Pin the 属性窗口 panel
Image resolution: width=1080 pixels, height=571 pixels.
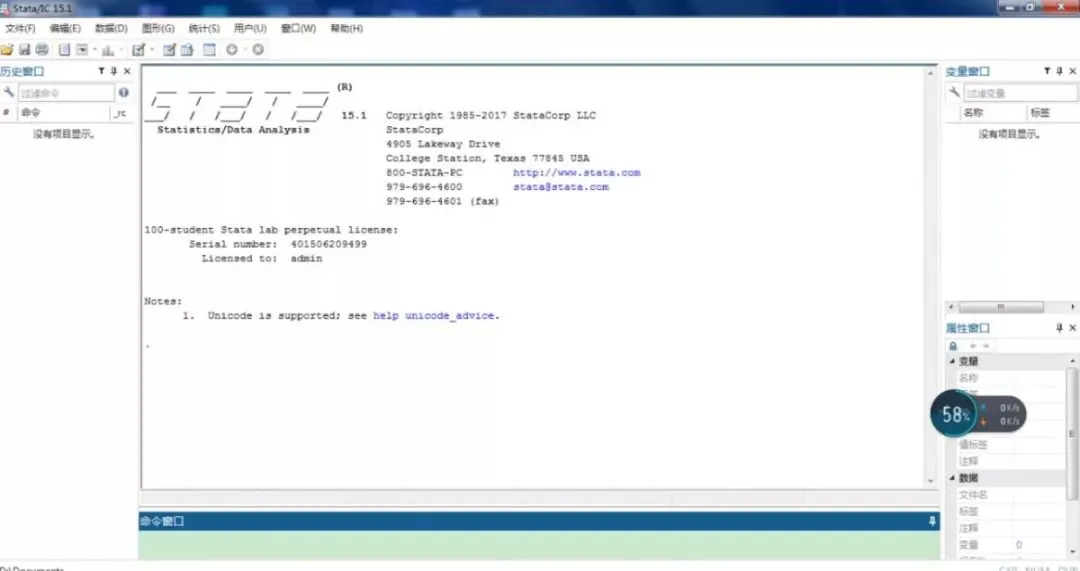point(1059,328)
